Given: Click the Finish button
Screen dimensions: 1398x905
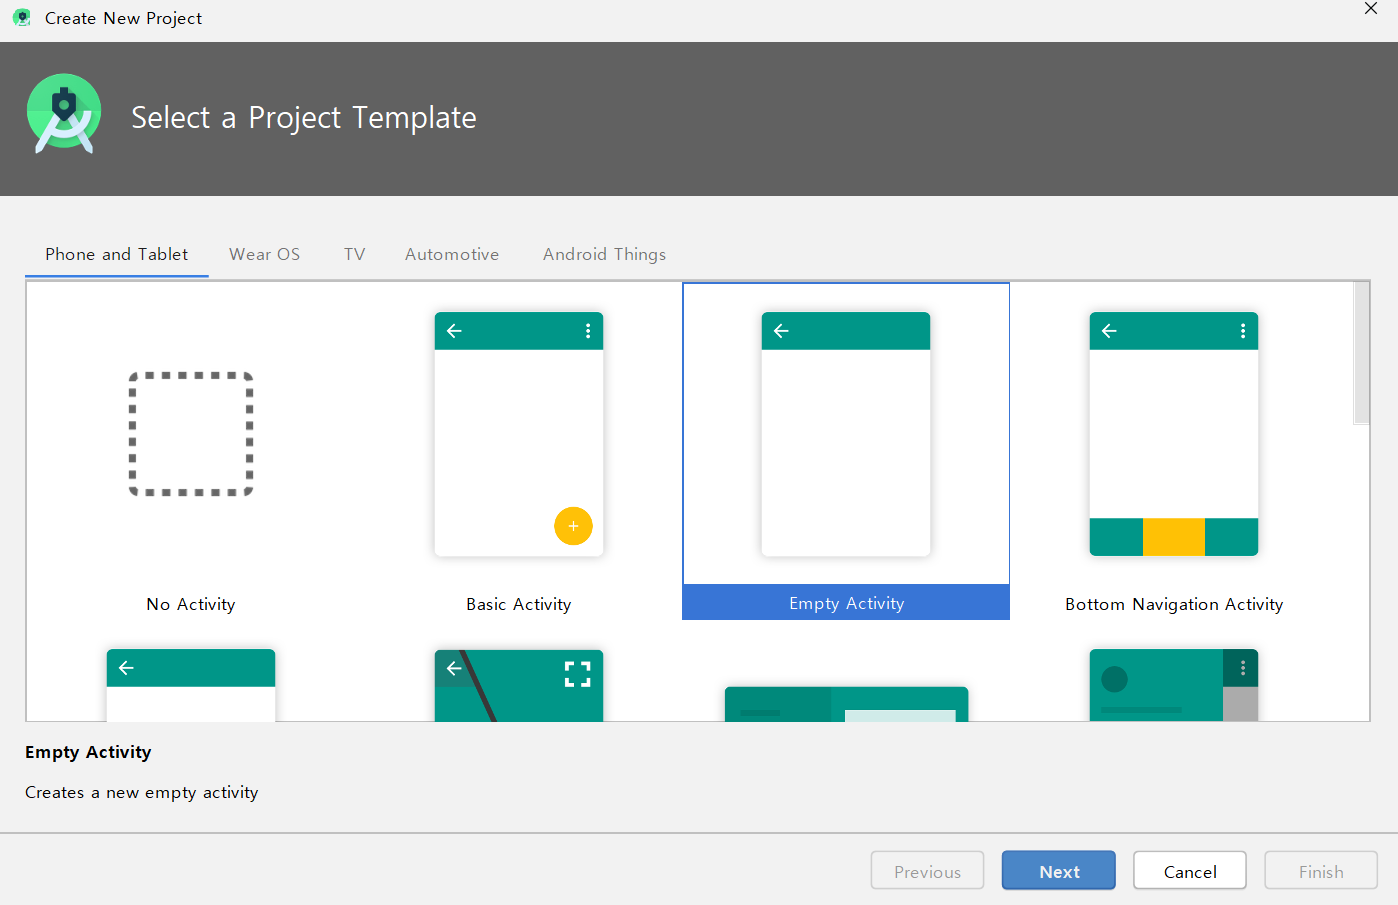Looking at the screenshot, I should tap(1321, 871).
